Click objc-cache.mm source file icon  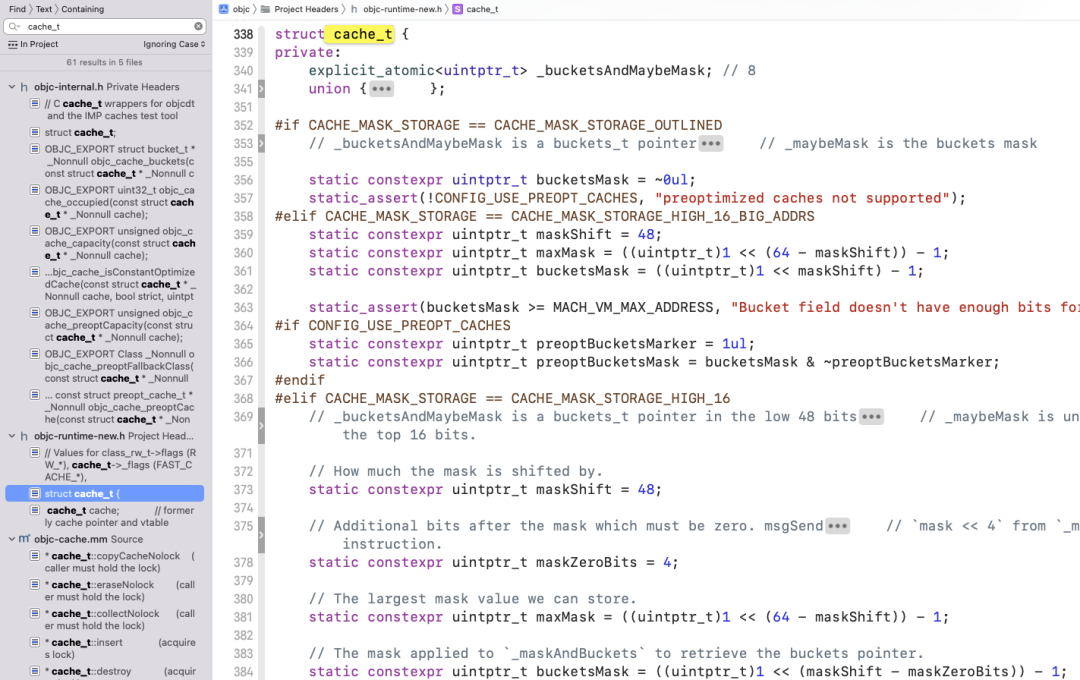click(x=24, y=539)
